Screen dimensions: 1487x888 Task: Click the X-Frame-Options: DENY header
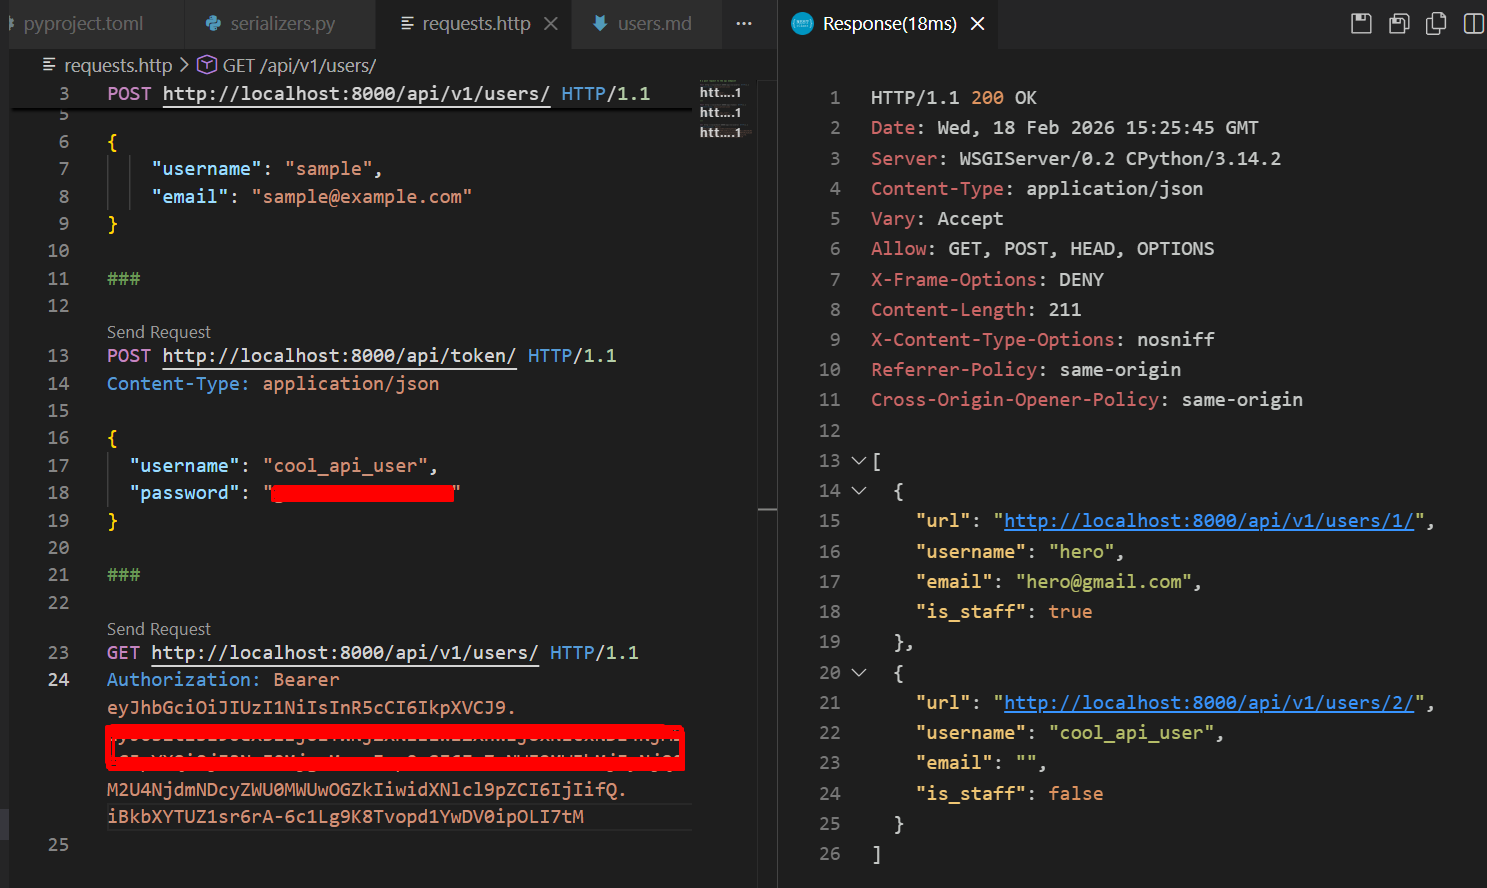(987, 280)
